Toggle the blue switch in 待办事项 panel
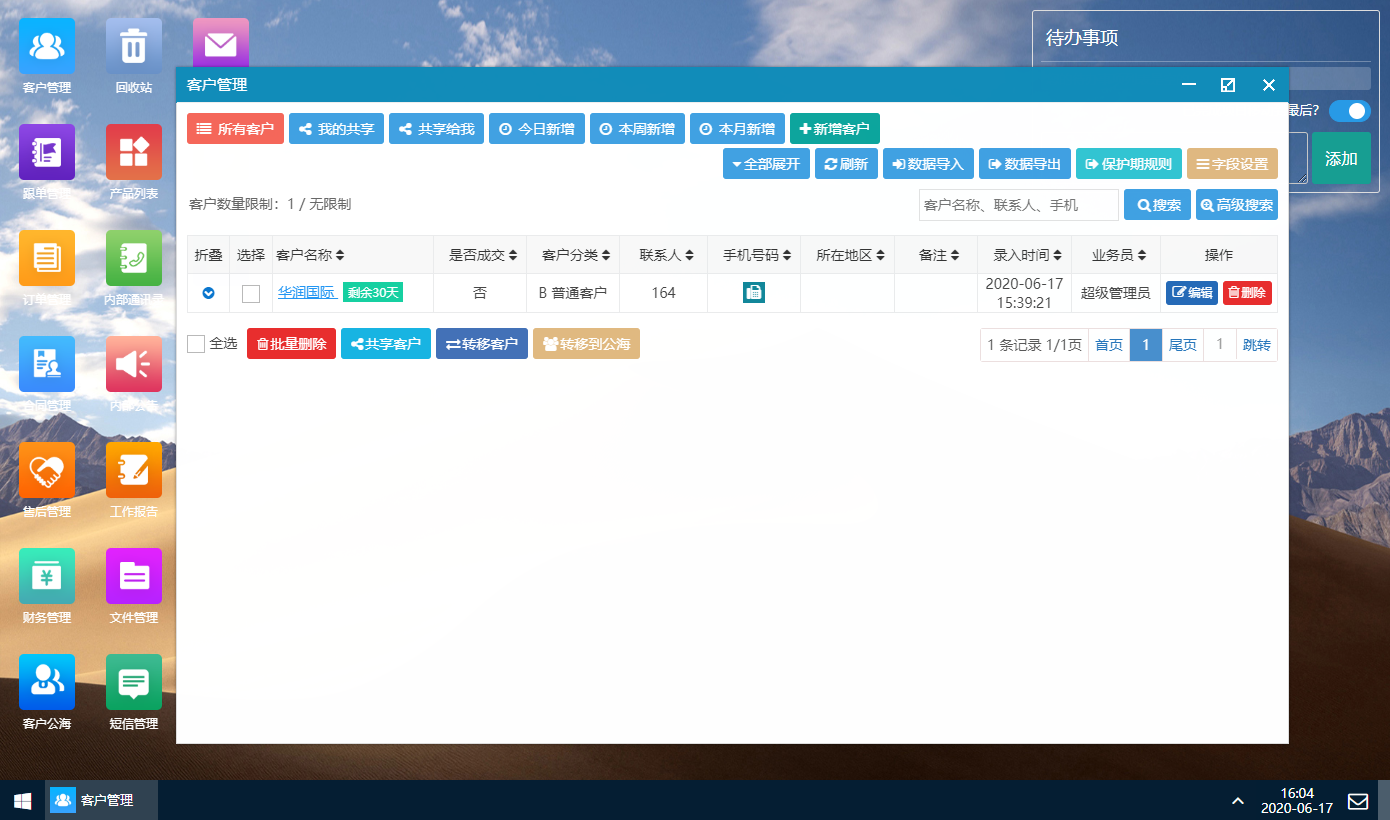 pos(1349,111)
